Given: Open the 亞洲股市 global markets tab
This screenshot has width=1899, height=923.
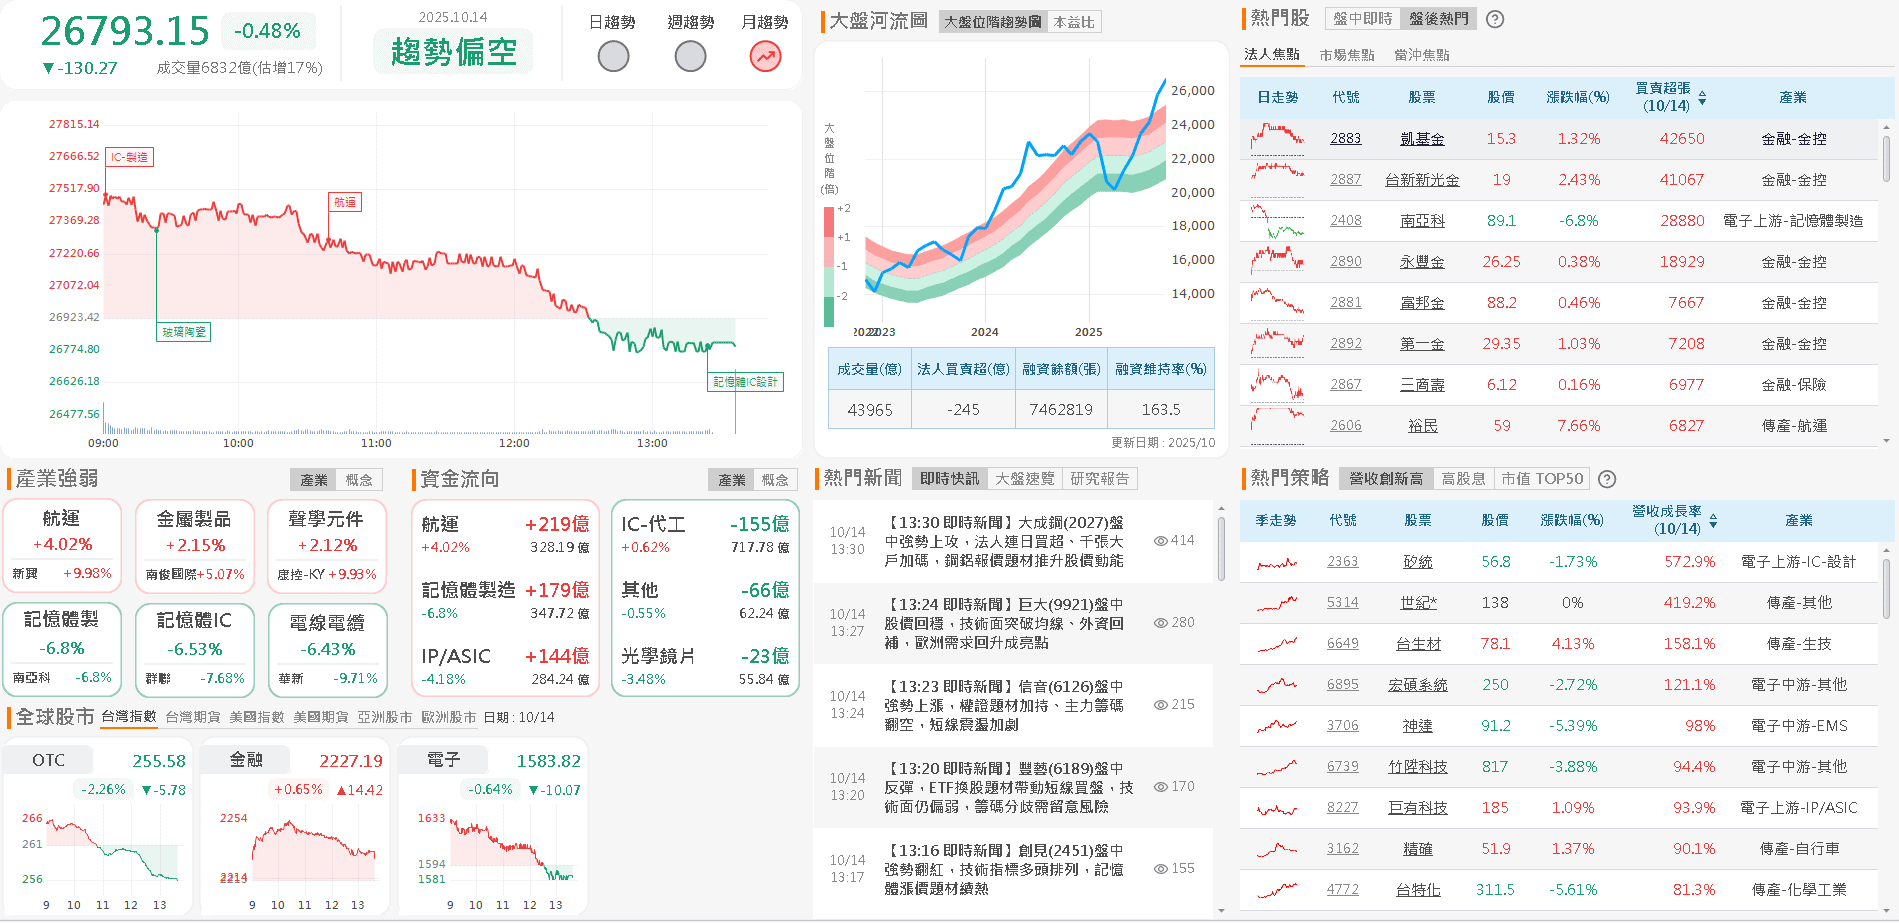Looking at the screenshot, I should pos(385,717).
